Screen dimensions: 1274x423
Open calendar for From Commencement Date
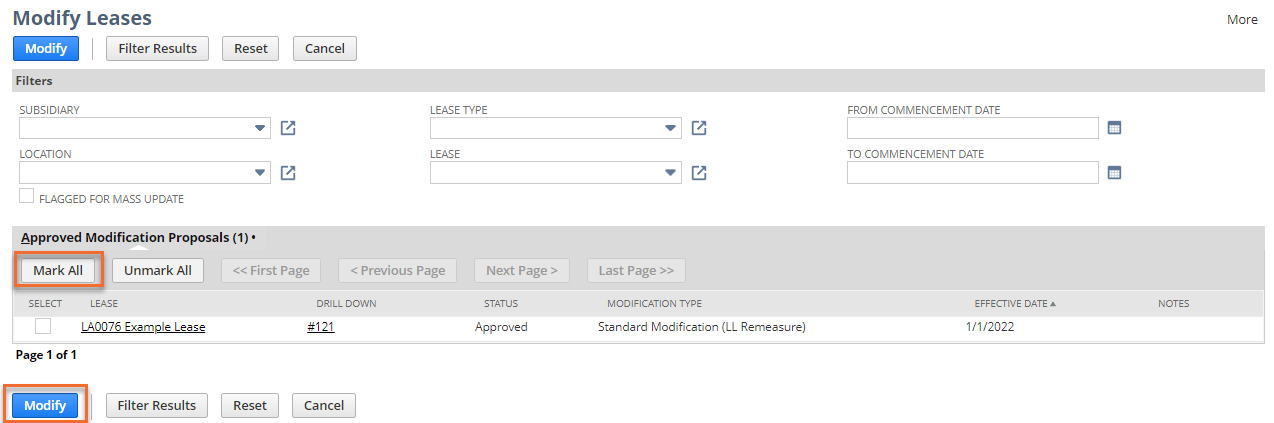coord(1114,128)
